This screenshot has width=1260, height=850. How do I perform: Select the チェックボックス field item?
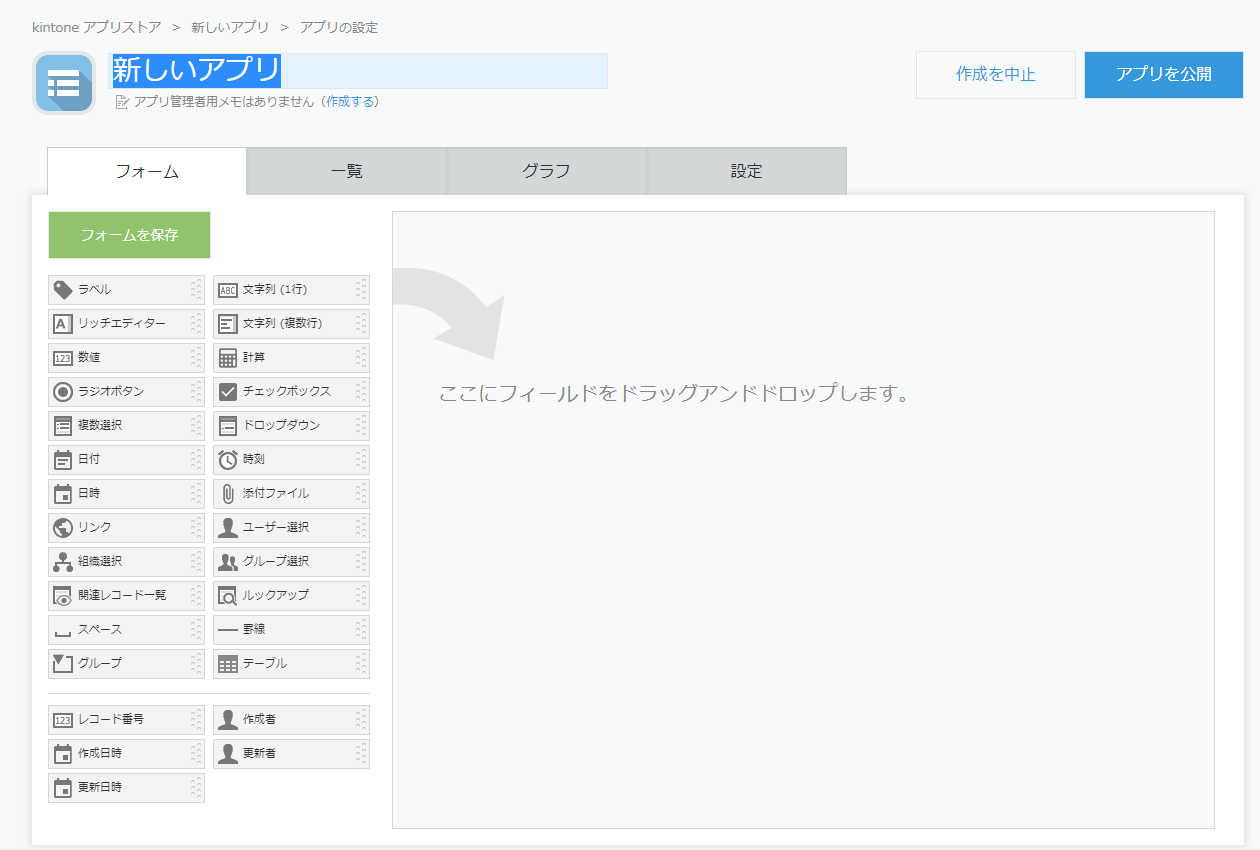coord(290,392)
